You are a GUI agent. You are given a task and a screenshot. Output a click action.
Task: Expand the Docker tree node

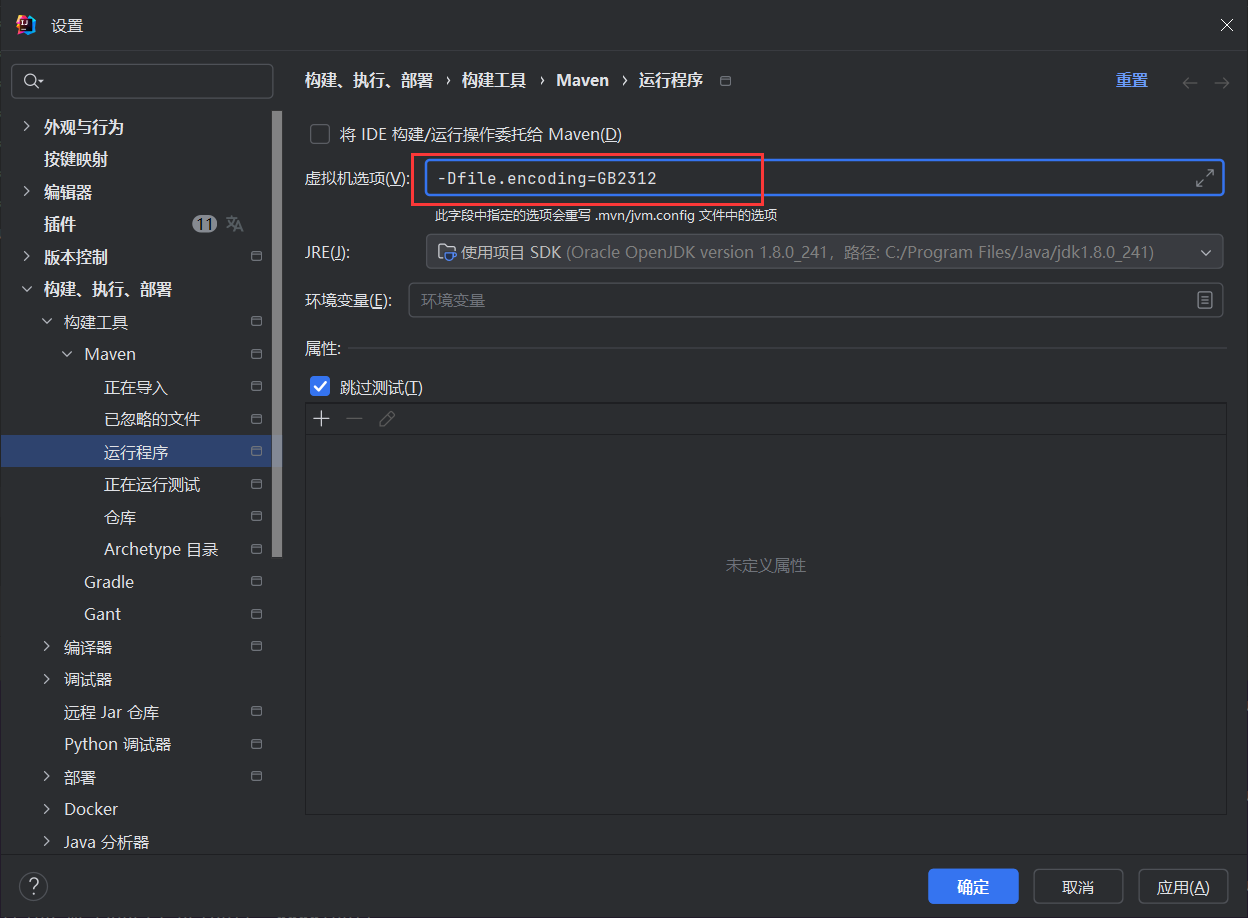click(x=46, y=809)
